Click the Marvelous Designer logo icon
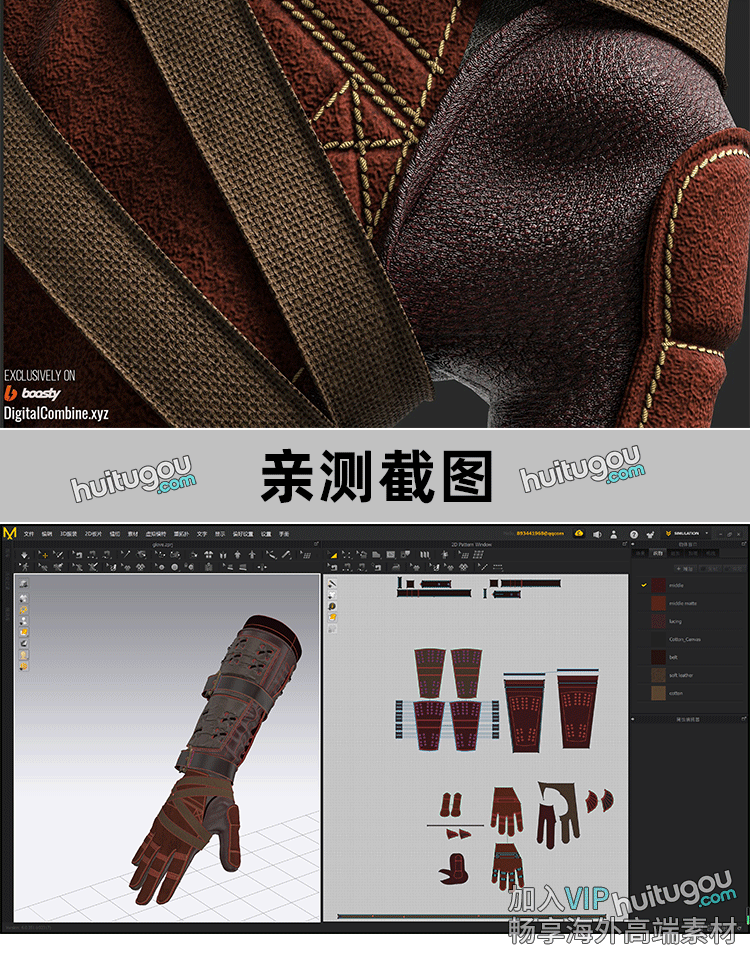Viewport: 750px width, 960px height. [9, 534]
